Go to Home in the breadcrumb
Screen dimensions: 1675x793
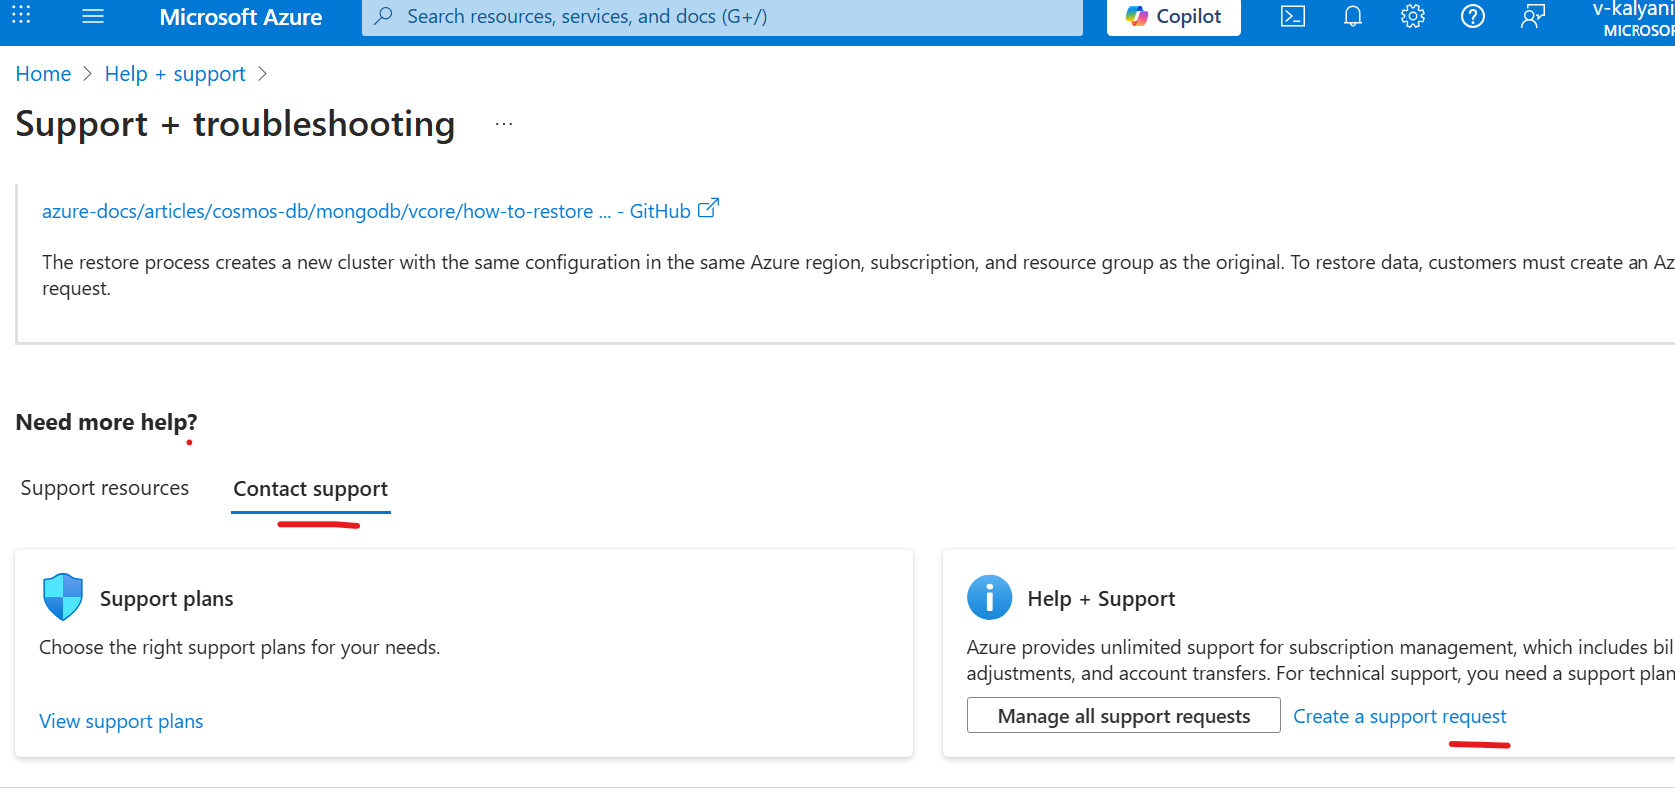(x=43, y=74)
